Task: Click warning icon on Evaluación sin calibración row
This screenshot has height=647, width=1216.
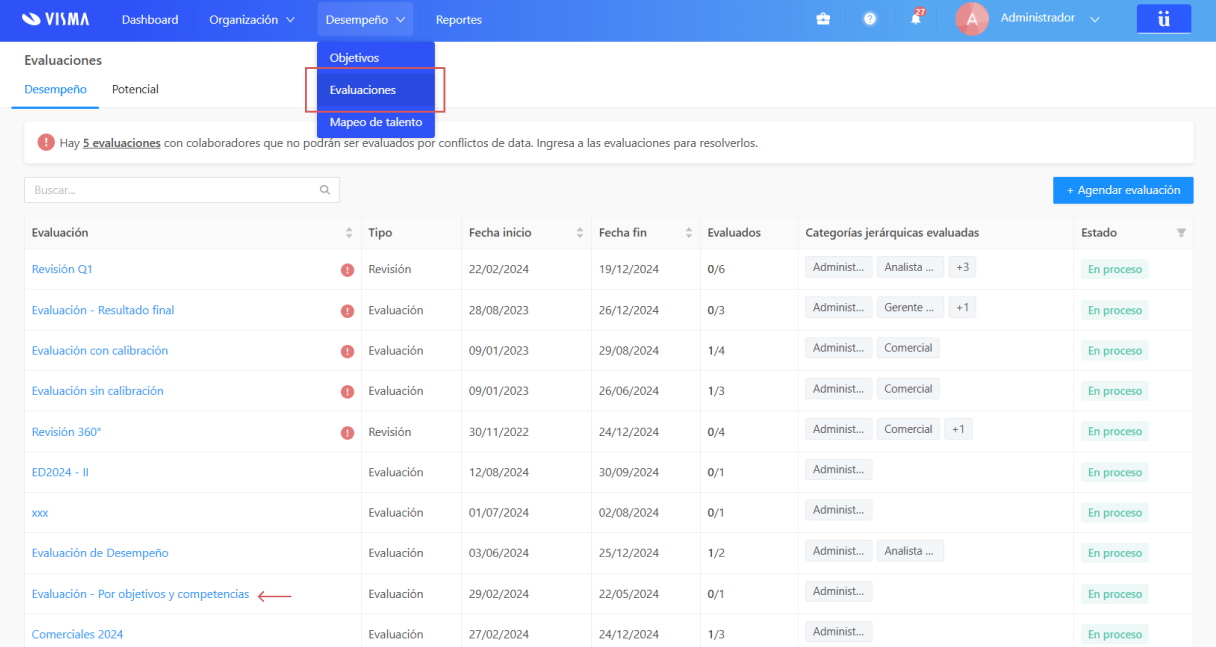Action: tap(347, 392)
